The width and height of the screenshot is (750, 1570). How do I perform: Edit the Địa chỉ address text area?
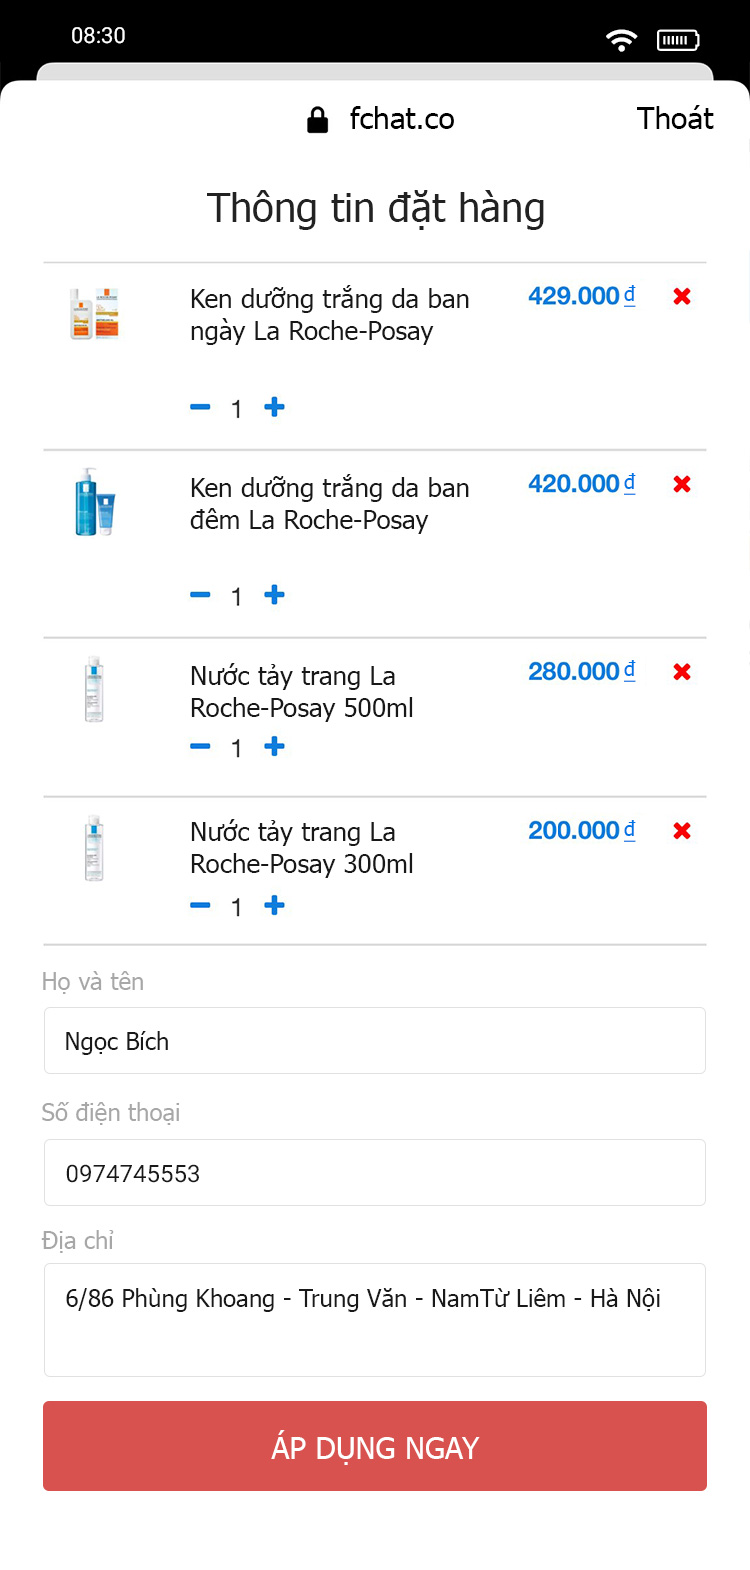pos(375,1320)
